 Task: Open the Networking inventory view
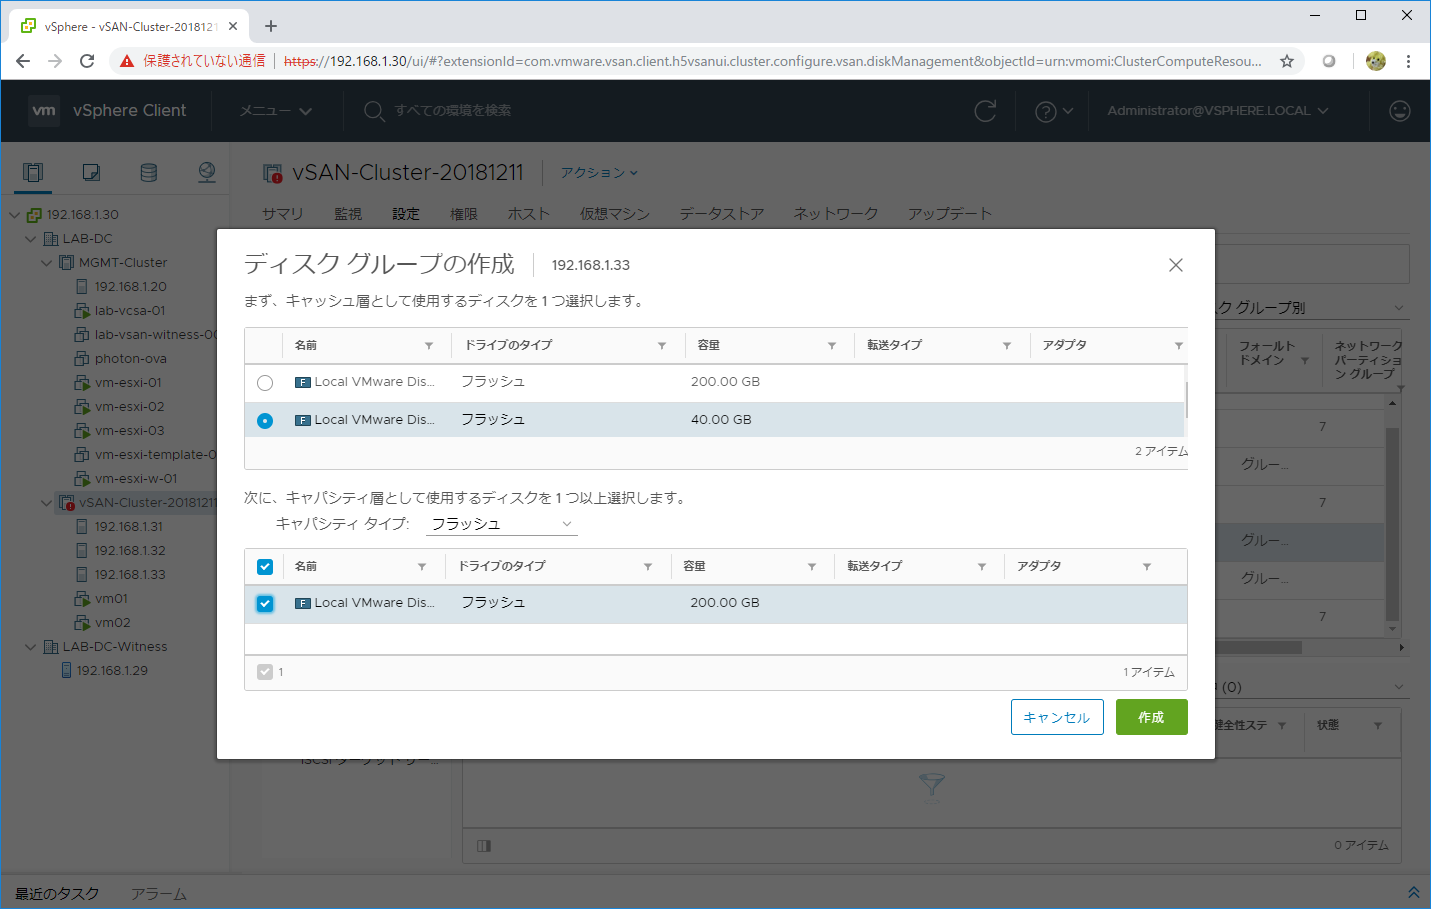pyautogui.click(x=207, y=172)
